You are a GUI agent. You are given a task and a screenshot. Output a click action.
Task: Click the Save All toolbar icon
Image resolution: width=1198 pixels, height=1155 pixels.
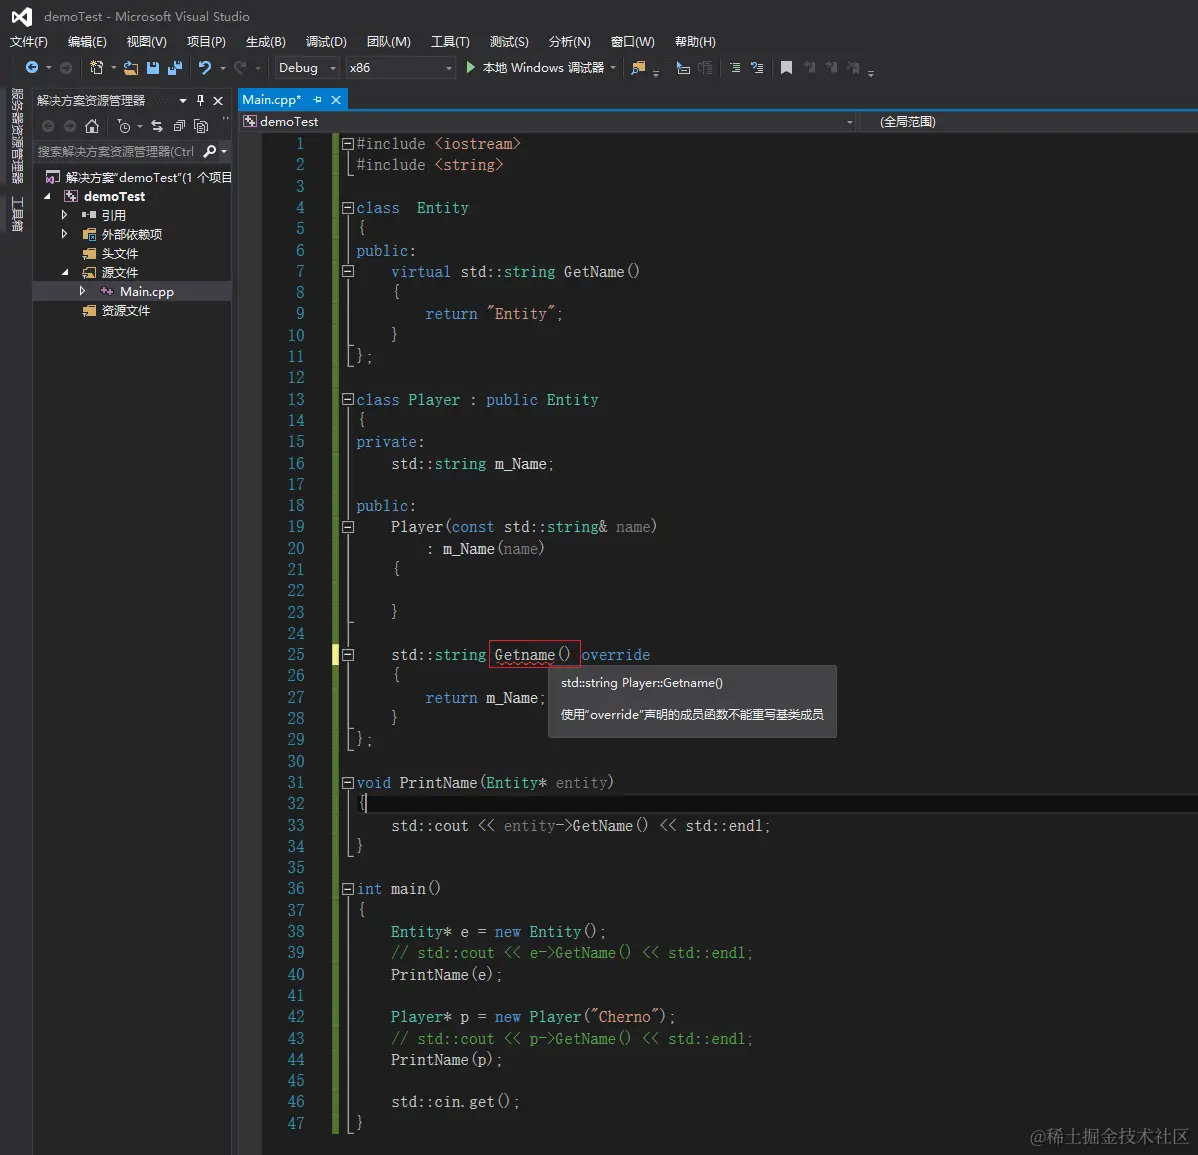pyautogui.click(x=175, y=68)
